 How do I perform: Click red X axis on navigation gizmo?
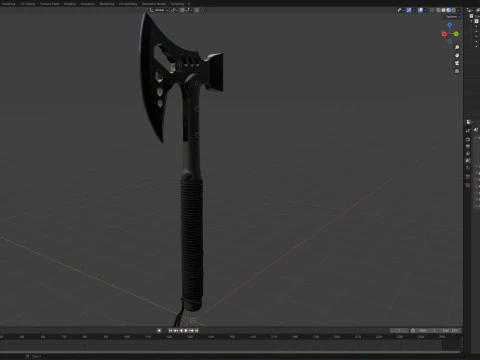pos(444,34)
